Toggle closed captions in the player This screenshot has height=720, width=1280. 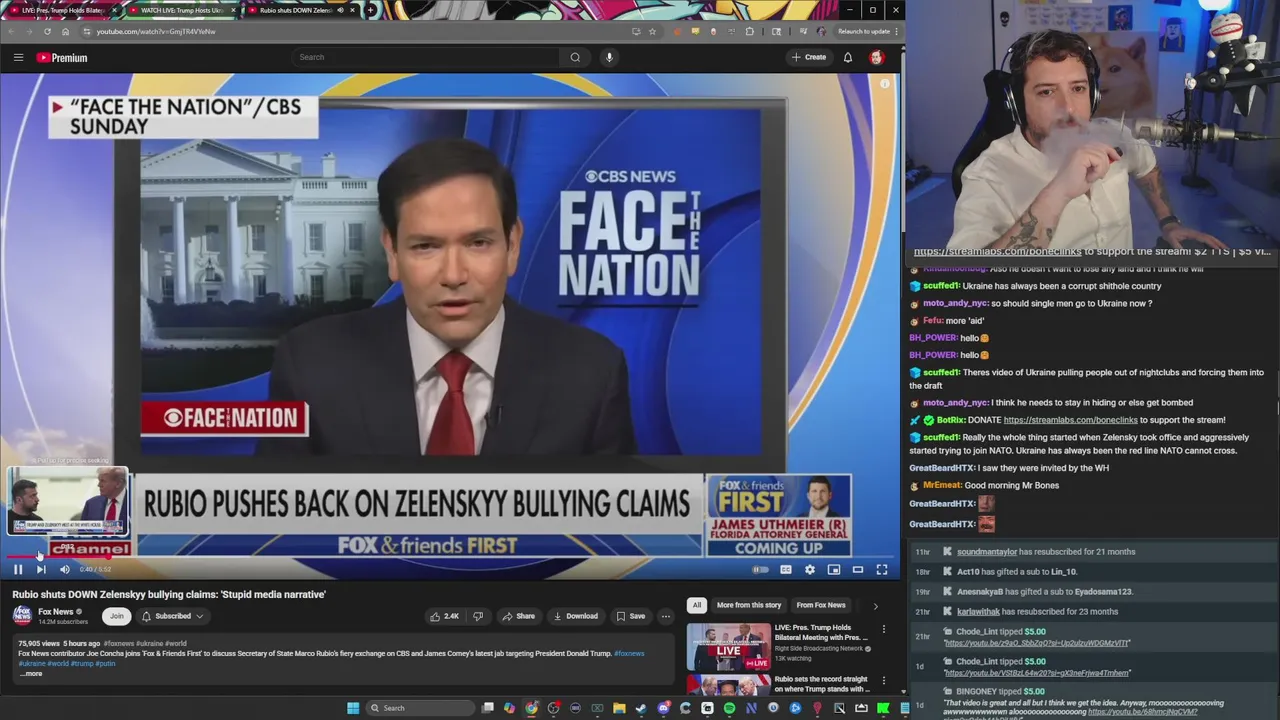[786, 569]
